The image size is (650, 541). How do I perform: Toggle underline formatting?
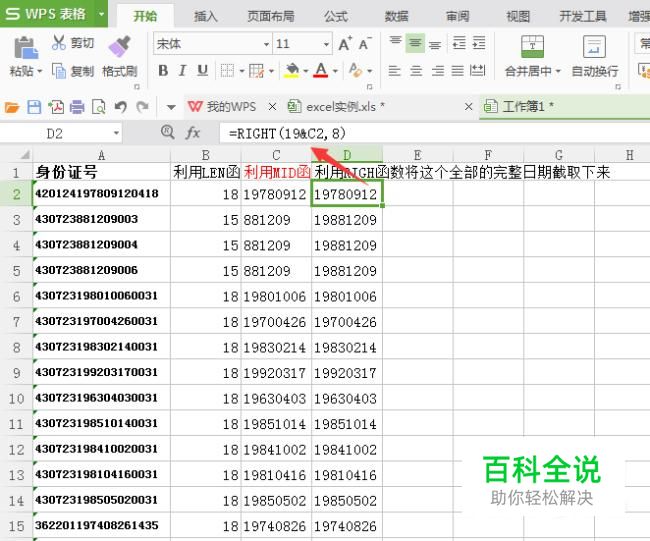[x=203, y=71]
